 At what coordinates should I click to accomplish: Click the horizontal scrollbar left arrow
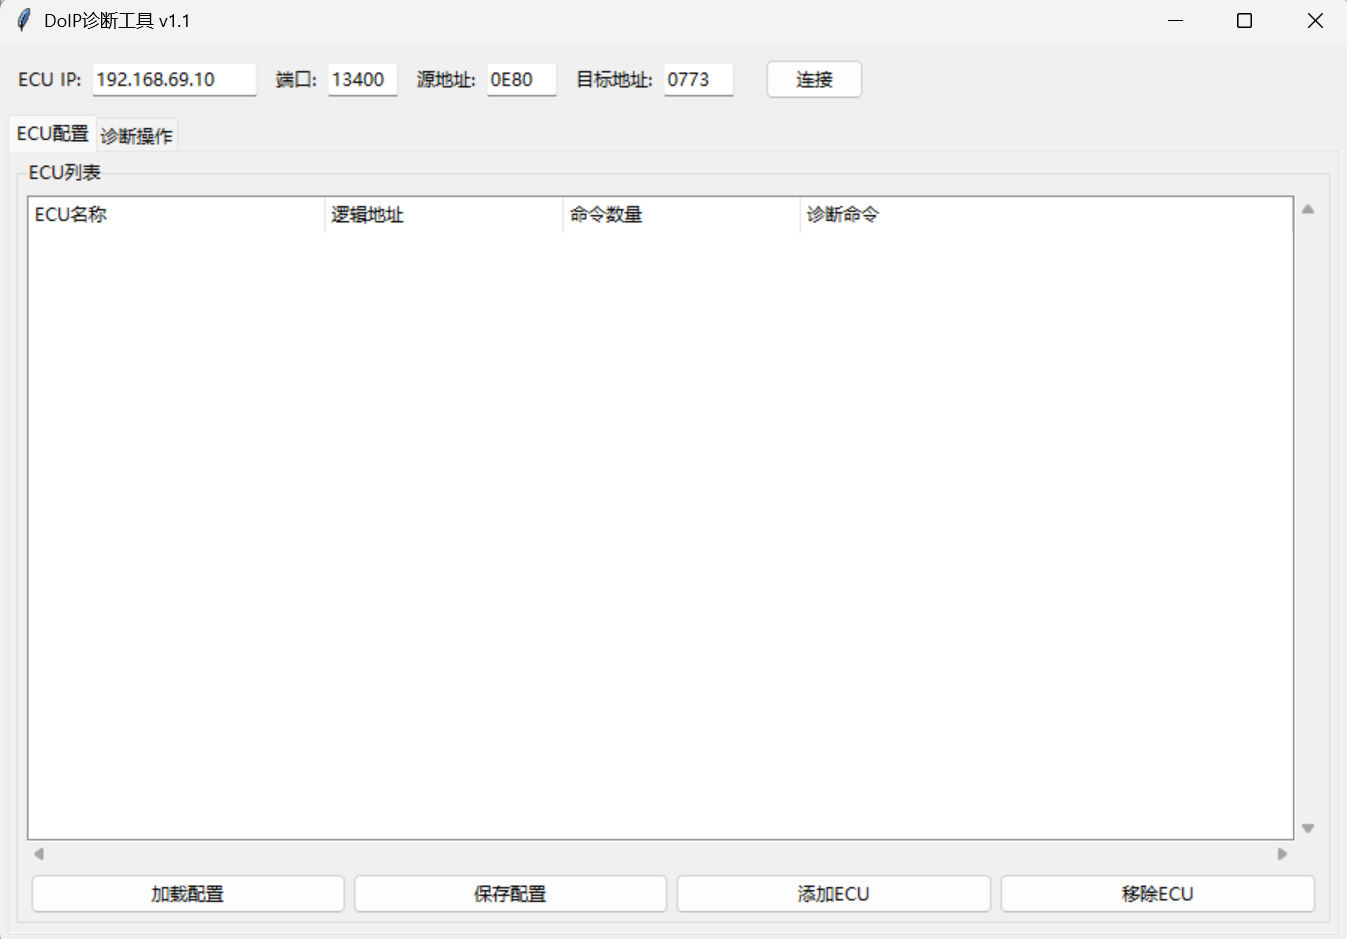[39, 854]
